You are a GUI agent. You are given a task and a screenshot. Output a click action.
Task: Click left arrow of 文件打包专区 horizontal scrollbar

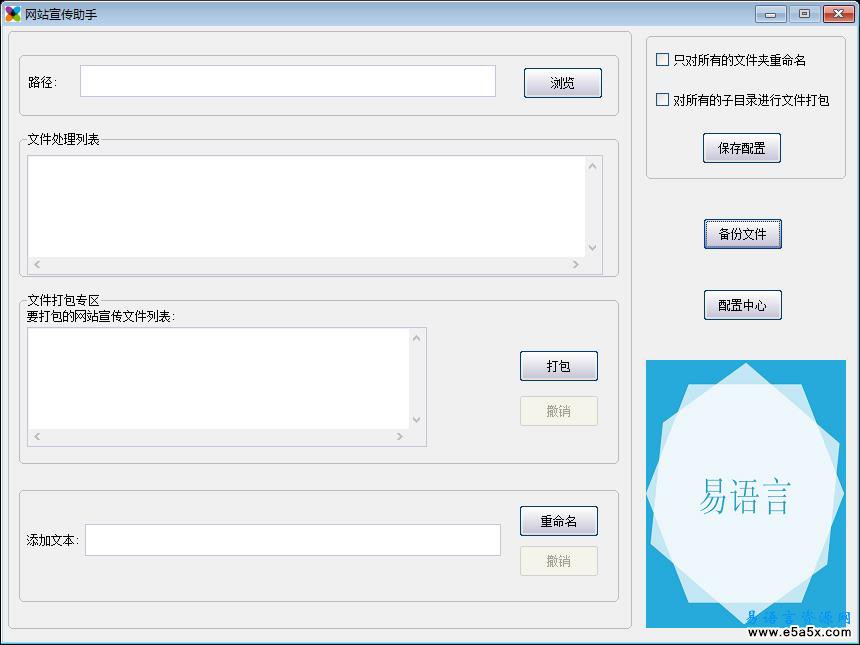click(37, 437)
